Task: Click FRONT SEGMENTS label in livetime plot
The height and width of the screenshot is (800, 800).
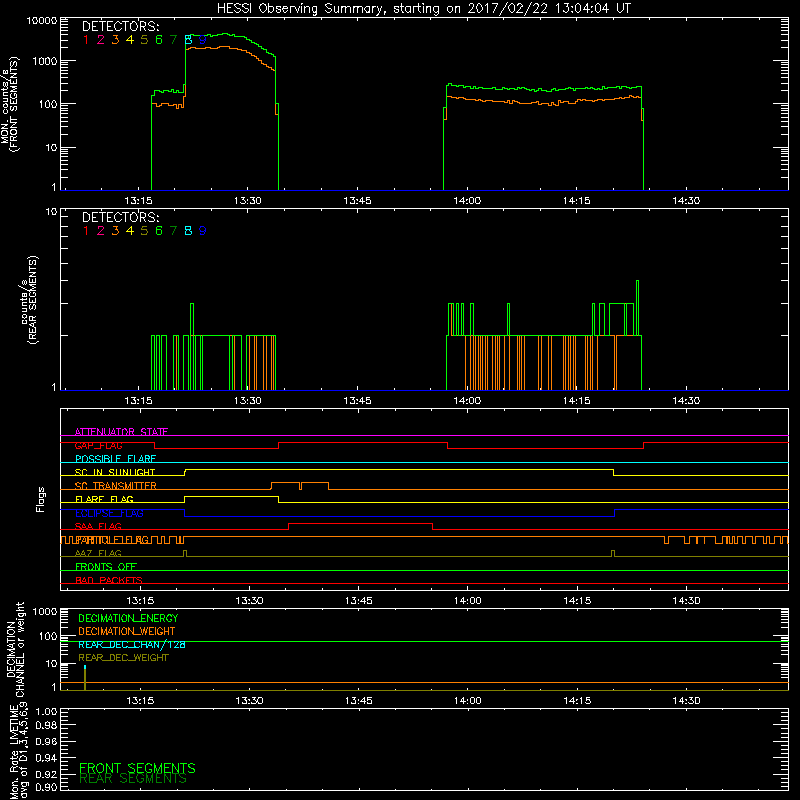Action: pyautogui.click(x=137, y=768)
